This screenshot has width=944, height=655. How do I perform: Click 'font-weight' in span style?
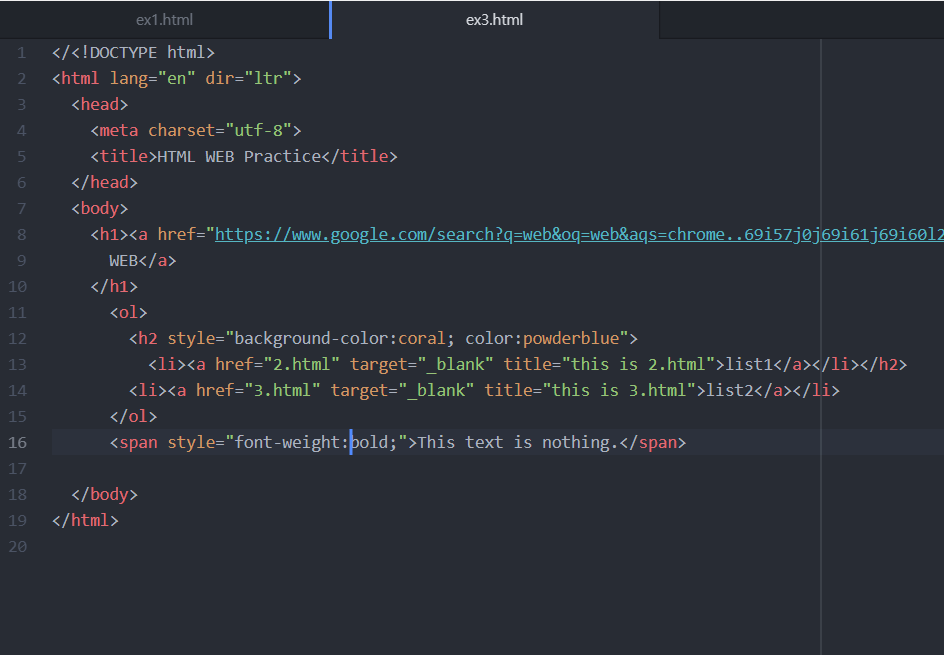(x=287, y=442)
